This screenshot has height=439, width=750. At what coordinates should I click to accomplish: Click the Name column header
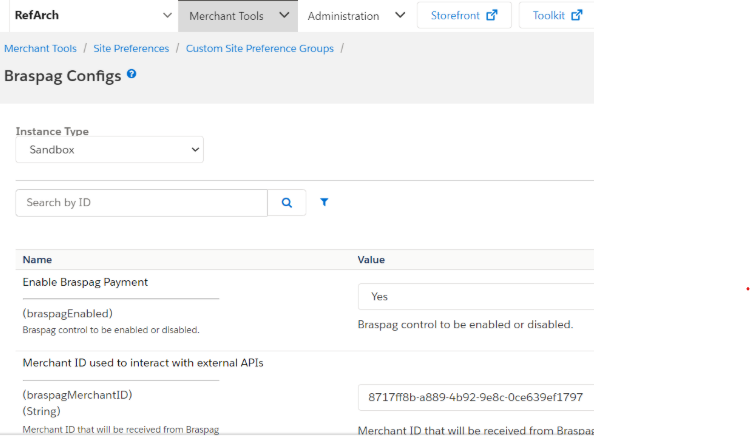[x=37, y=260]
